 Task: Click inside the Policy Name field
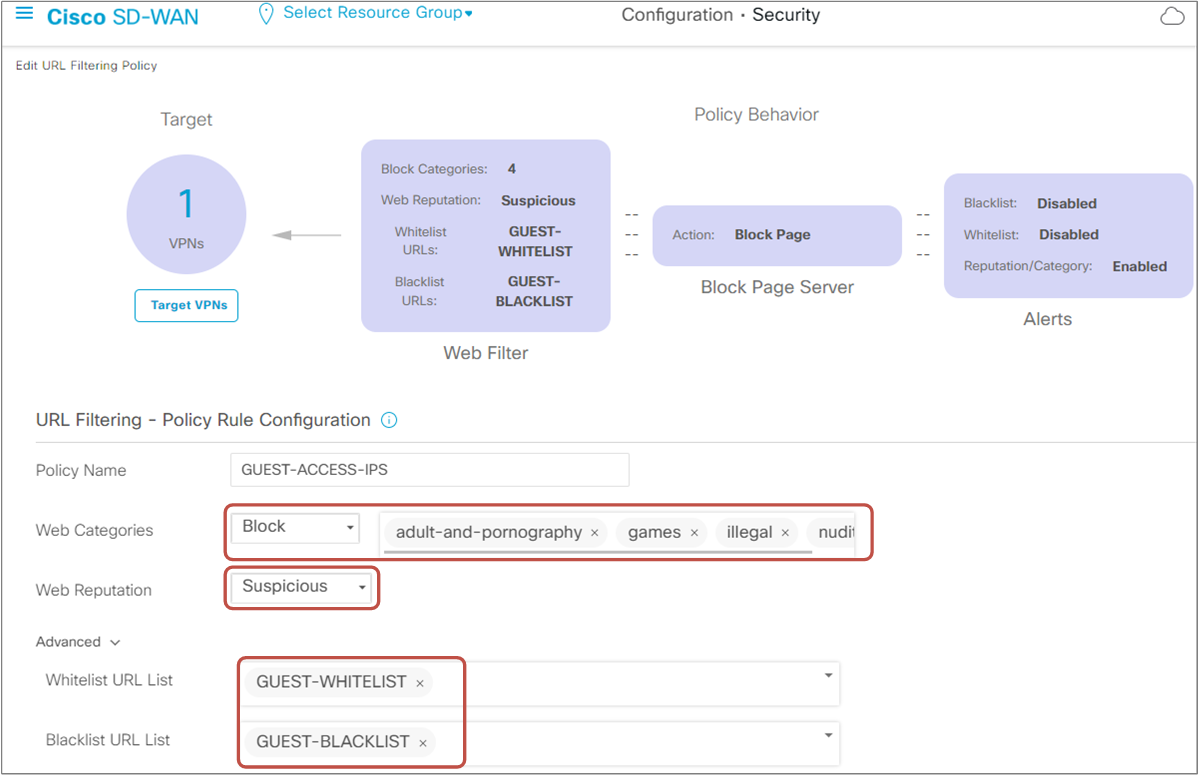point(430,469)
